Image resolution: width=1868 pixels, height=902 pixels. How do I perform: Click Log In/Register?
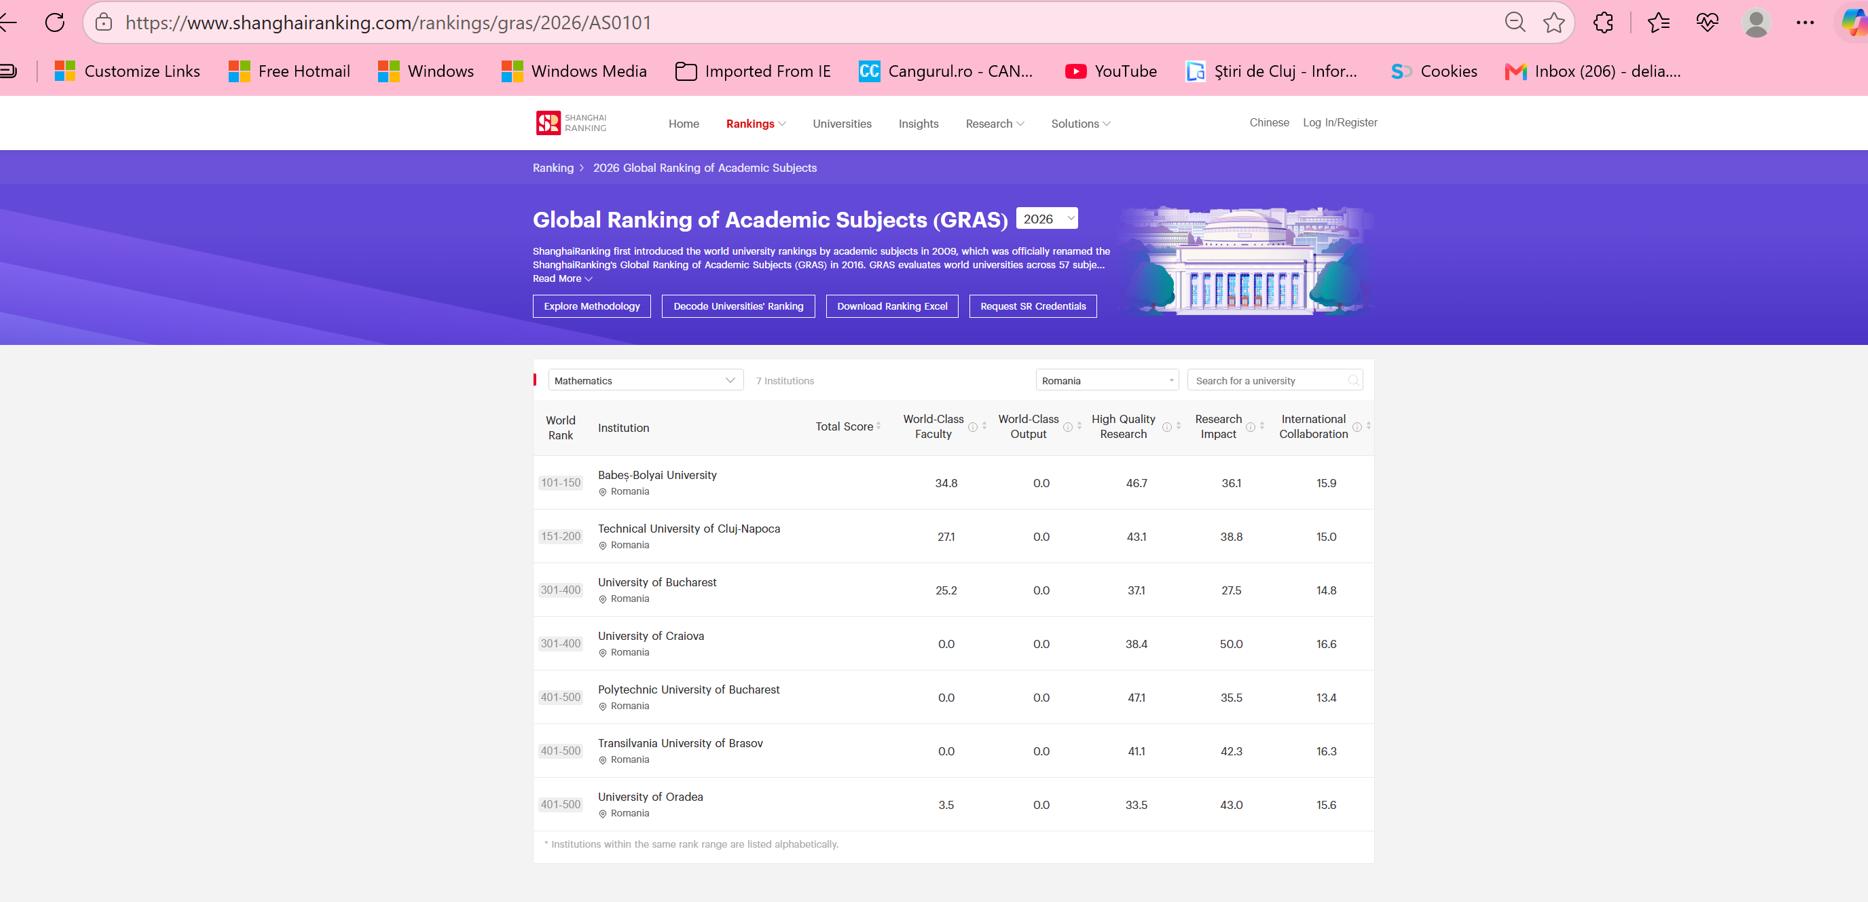pos(1340,123)
